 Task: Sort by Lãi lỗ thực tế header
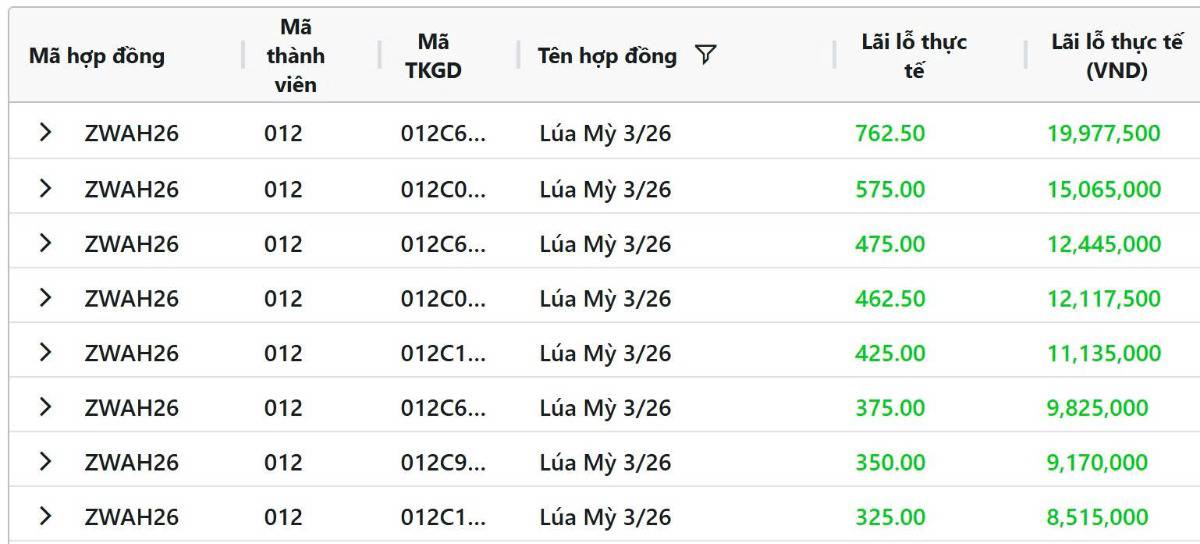point(914,56)
